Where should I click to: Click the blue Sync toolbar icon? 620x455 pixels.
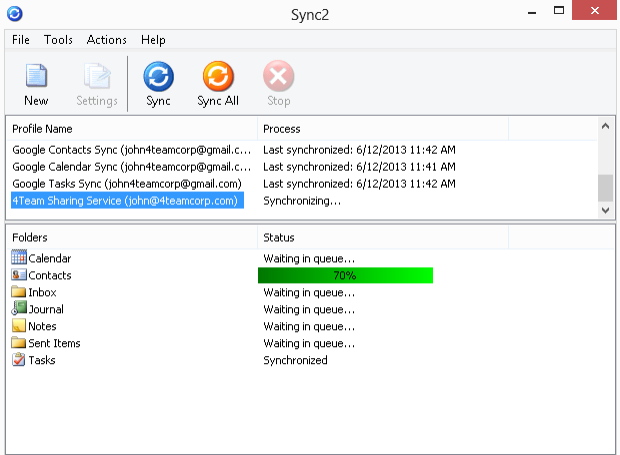[158, 76]
